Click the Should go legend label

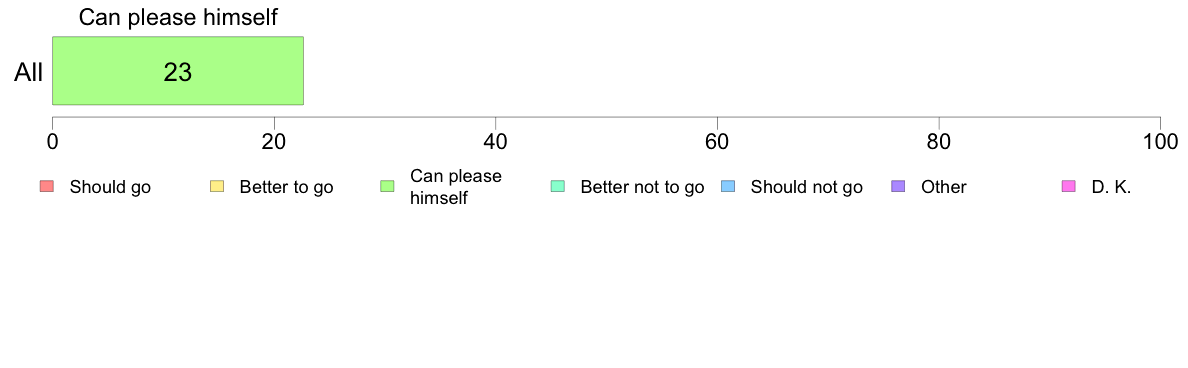(x=110, y=187)
